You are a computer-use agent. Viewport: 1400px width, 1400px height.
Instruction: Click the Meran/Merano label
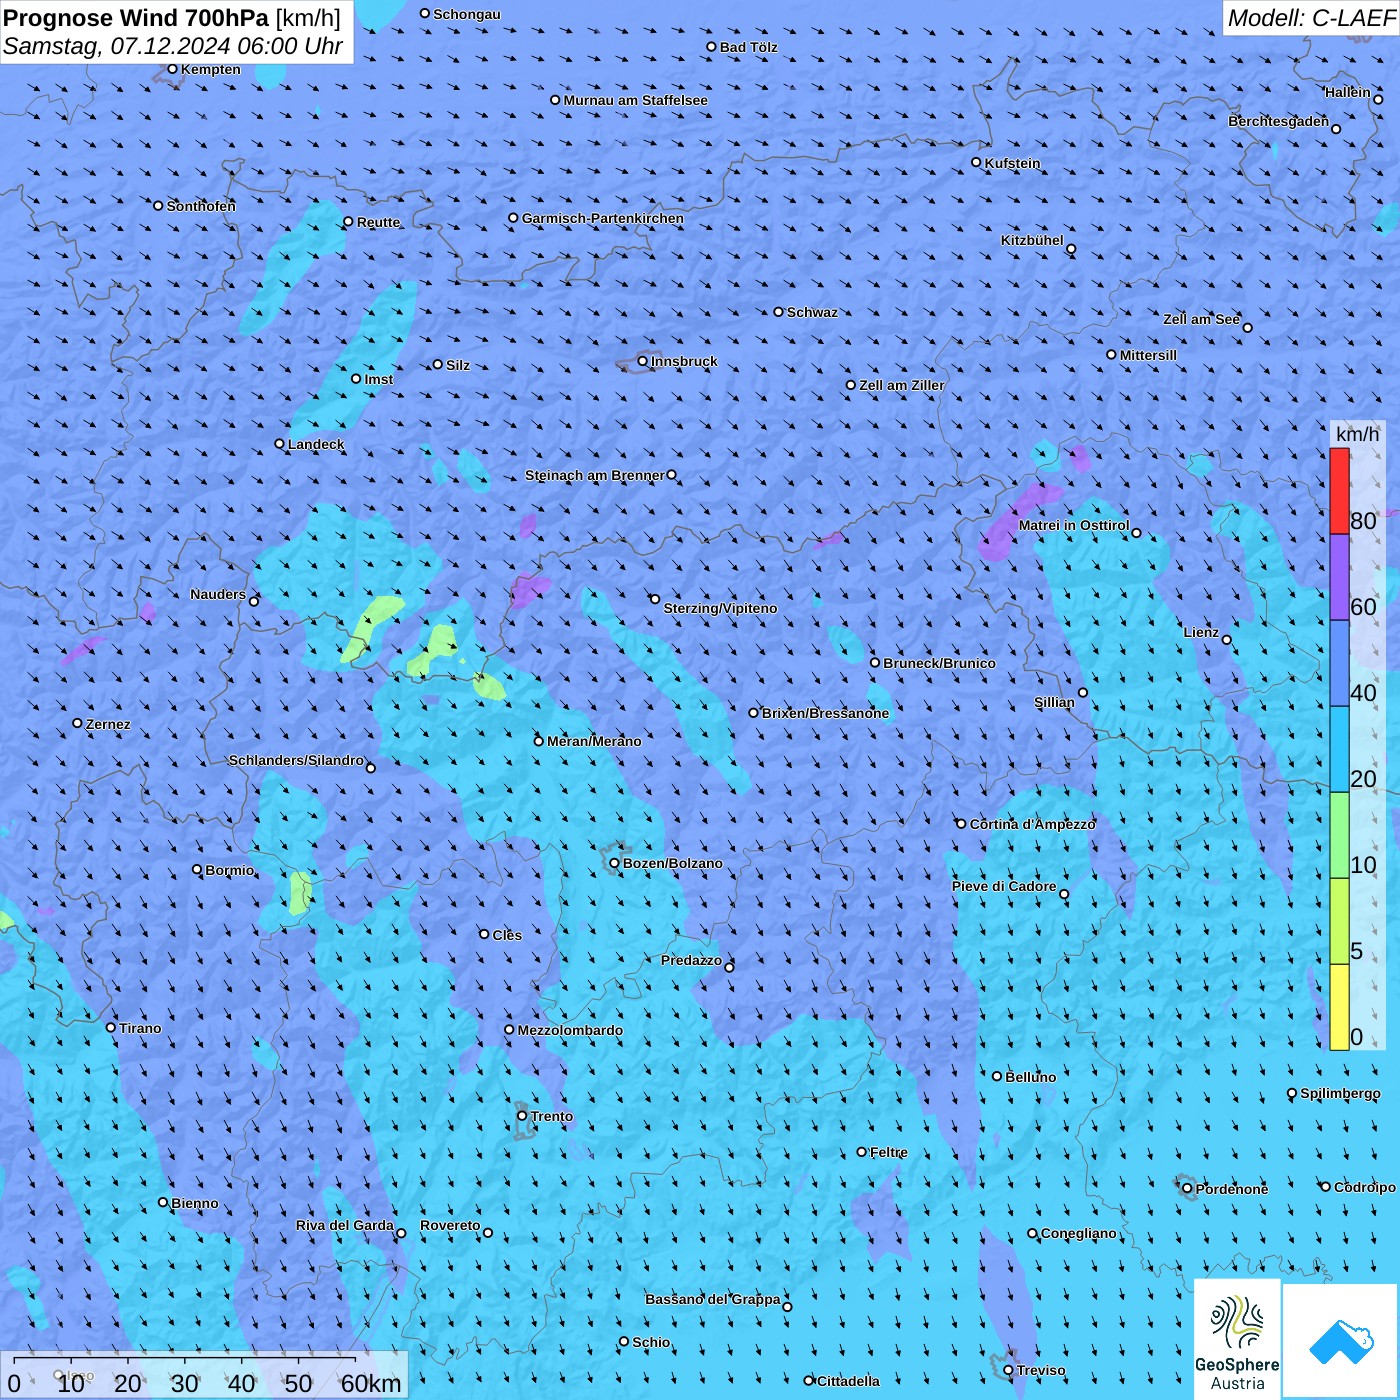[594, 741]
